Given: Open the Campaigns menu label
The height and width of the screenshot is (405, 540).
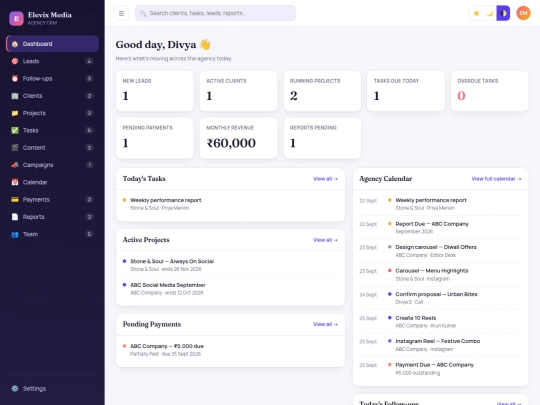Looking at the screenshot, I should pos(38,165).
